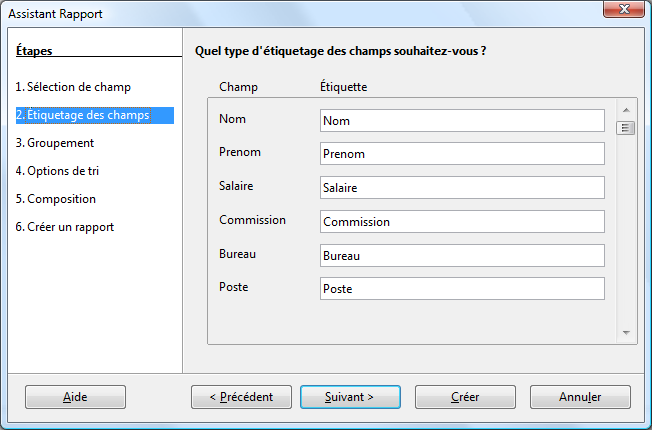Cancel the wizard with Annuler
652x430 pixels.
(x=580, y=397)
